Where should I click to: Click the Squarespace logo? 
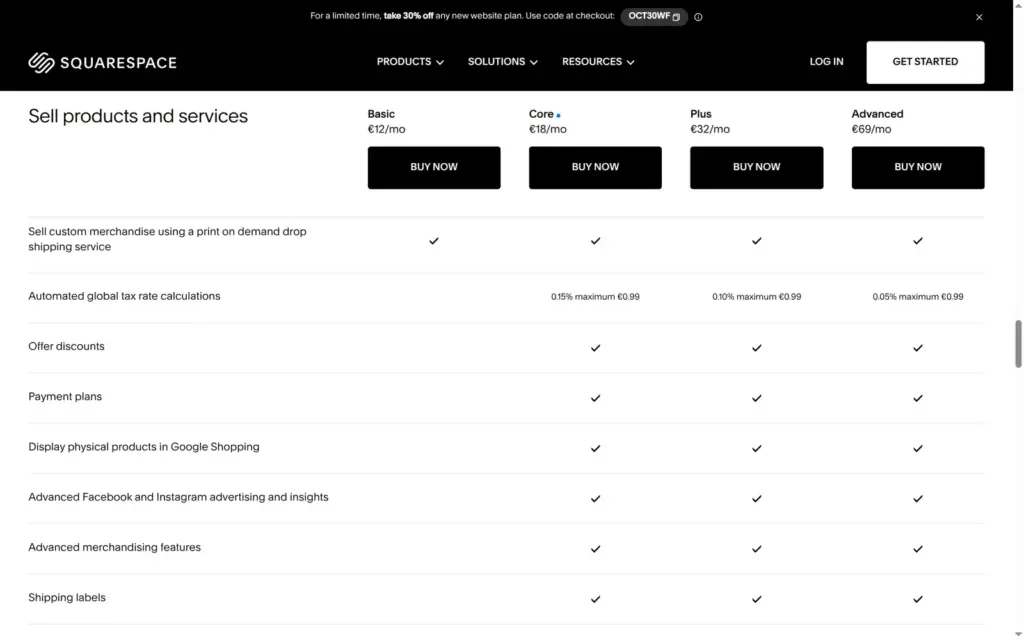pyautogui.click(x=102, y=63)
